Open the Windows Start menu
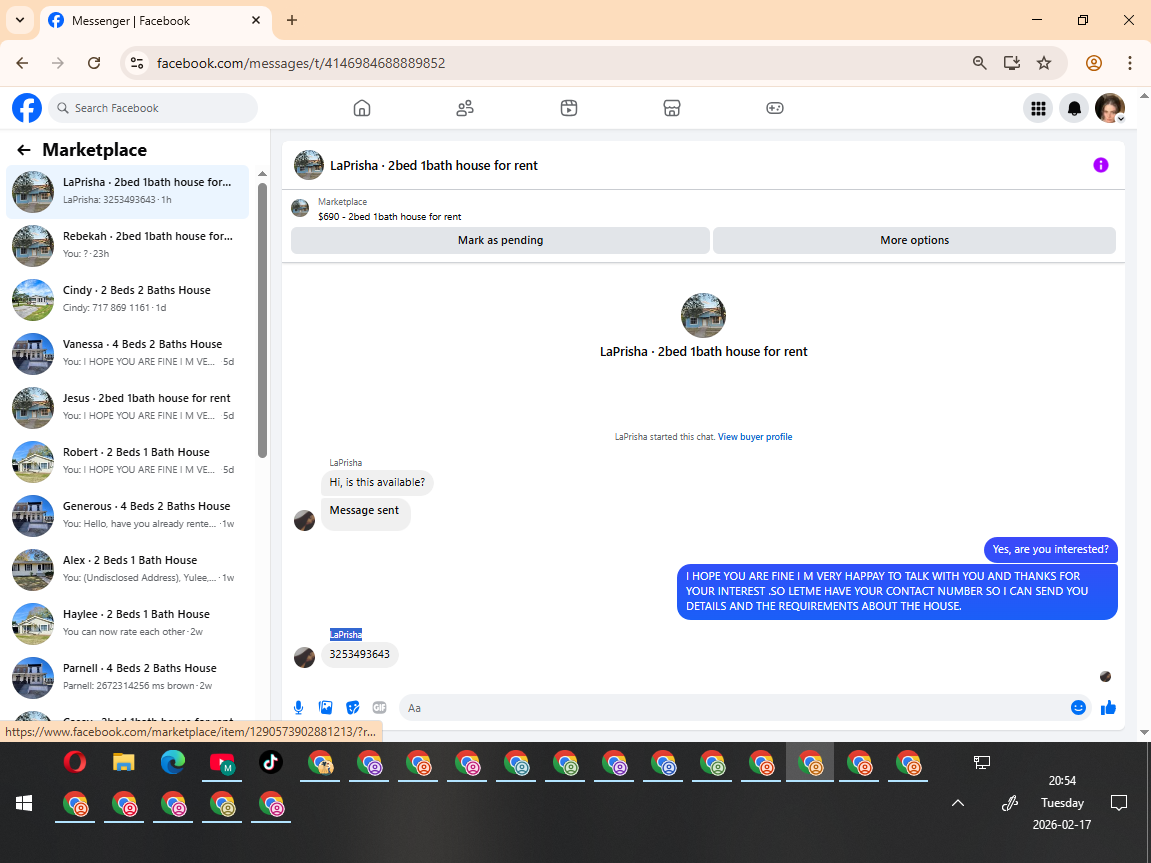 coord(23,804)
